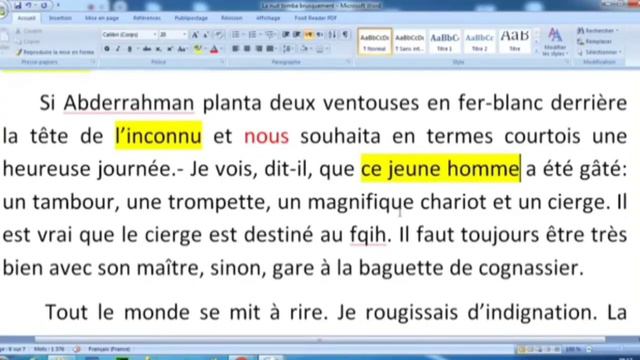The height and width of the screenshot is (360, 640).
Task: Apply the Titre style
Action: [x=515, y=42]
